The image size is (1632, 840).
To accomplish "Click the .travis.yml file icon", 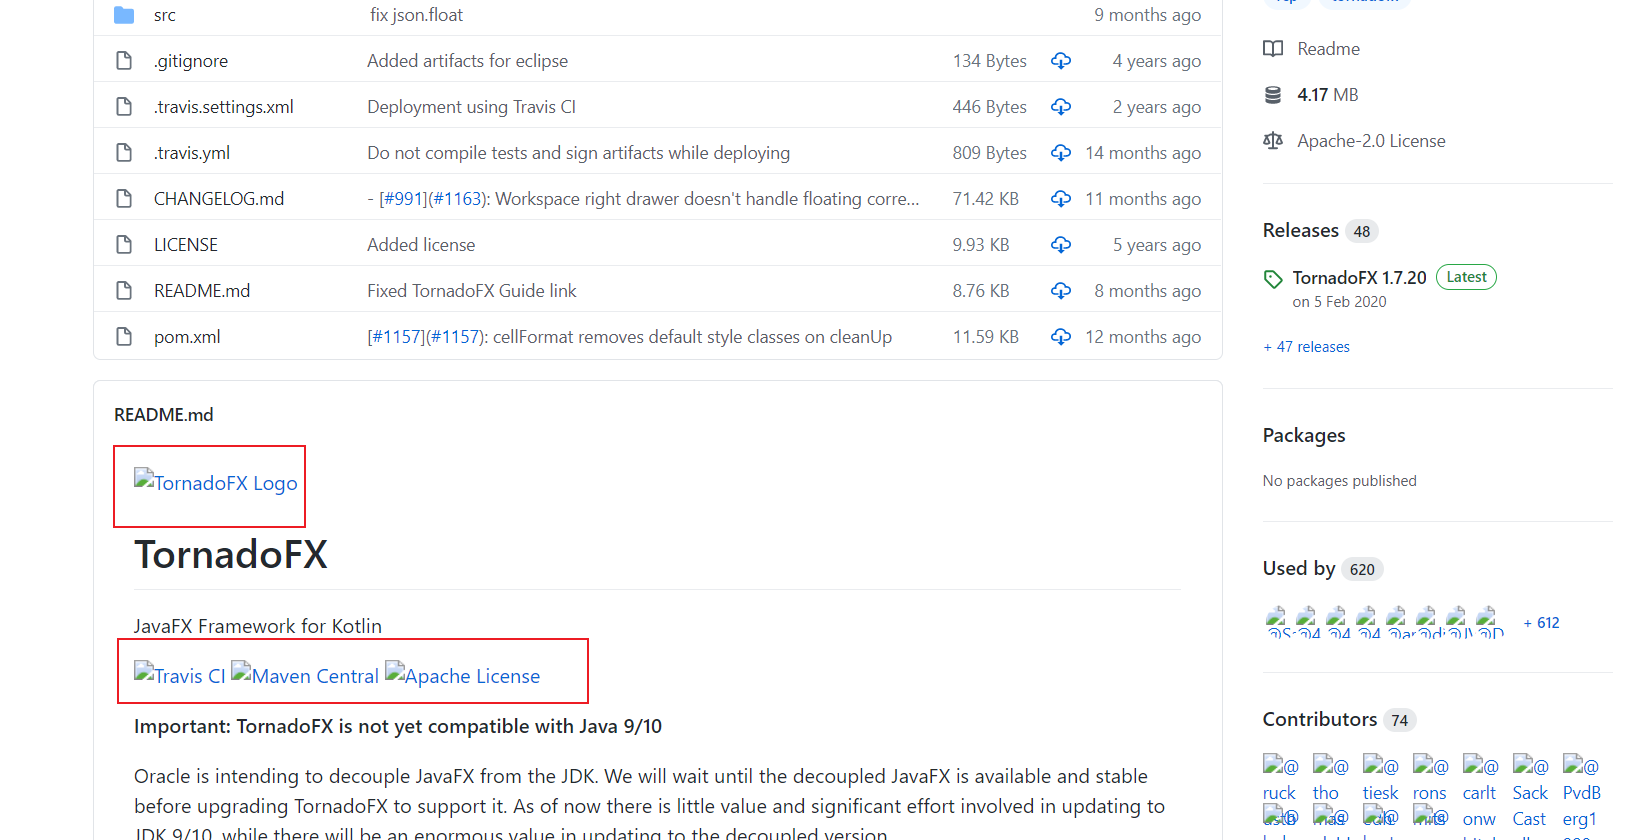I will (124, 153).
